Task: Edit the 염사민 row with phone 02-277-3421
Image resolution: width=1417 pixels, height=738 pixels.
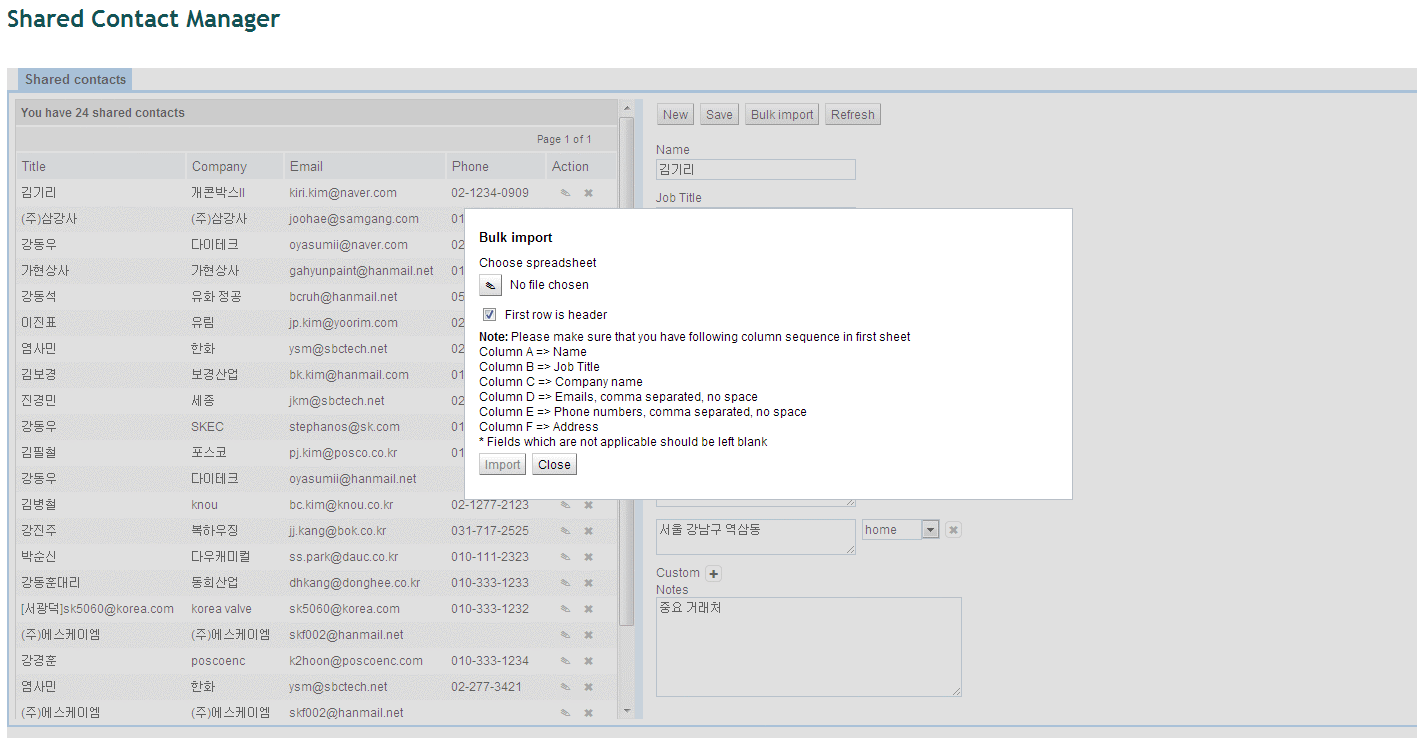Action: [x=565, y=686]
